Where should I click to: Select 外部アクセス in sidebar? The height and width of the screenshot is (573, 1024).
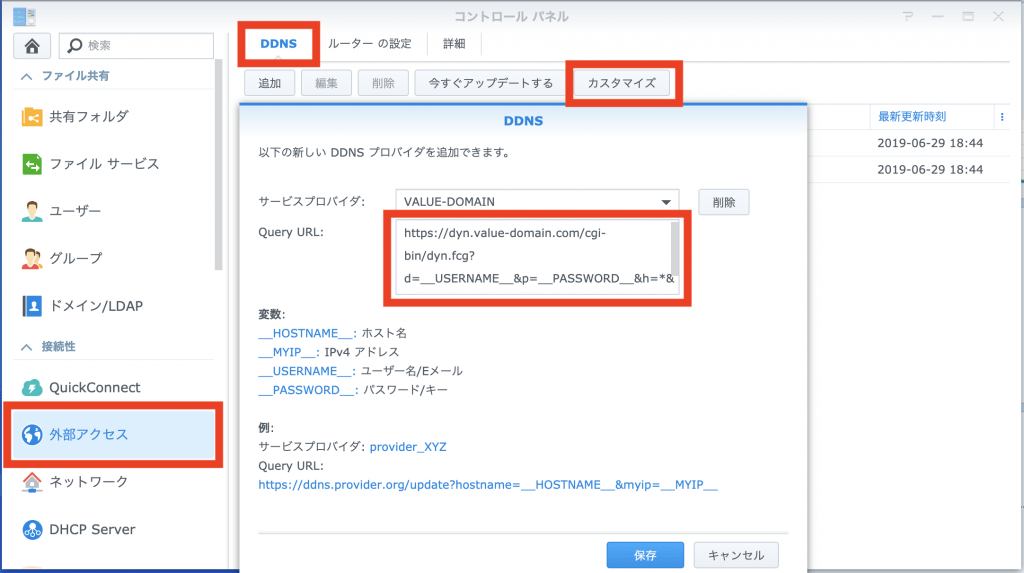pos(112,434)
